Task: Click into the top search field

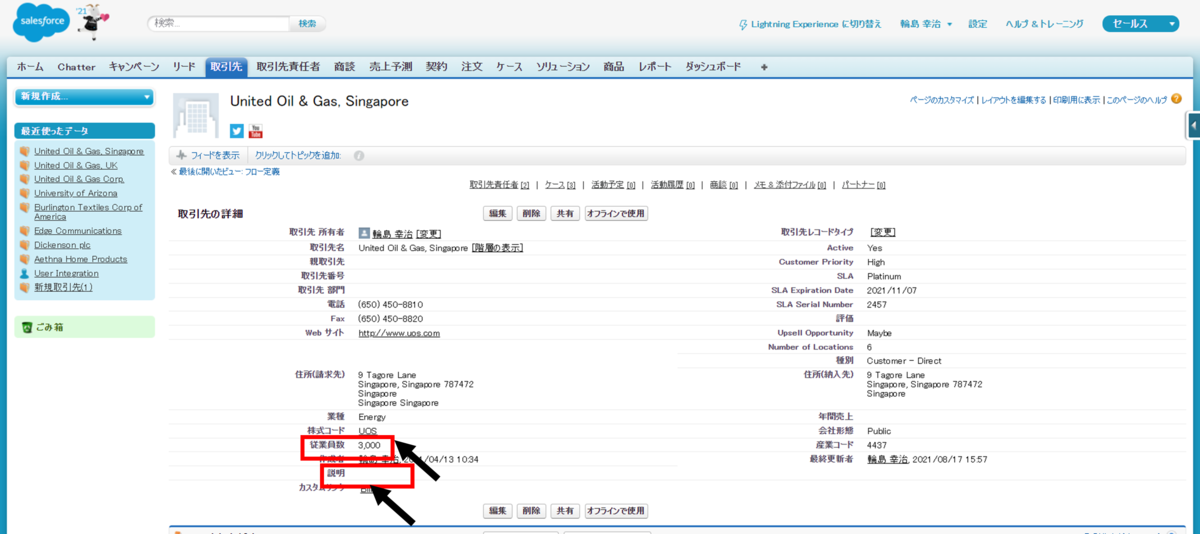Action: (x=218, y=23)
